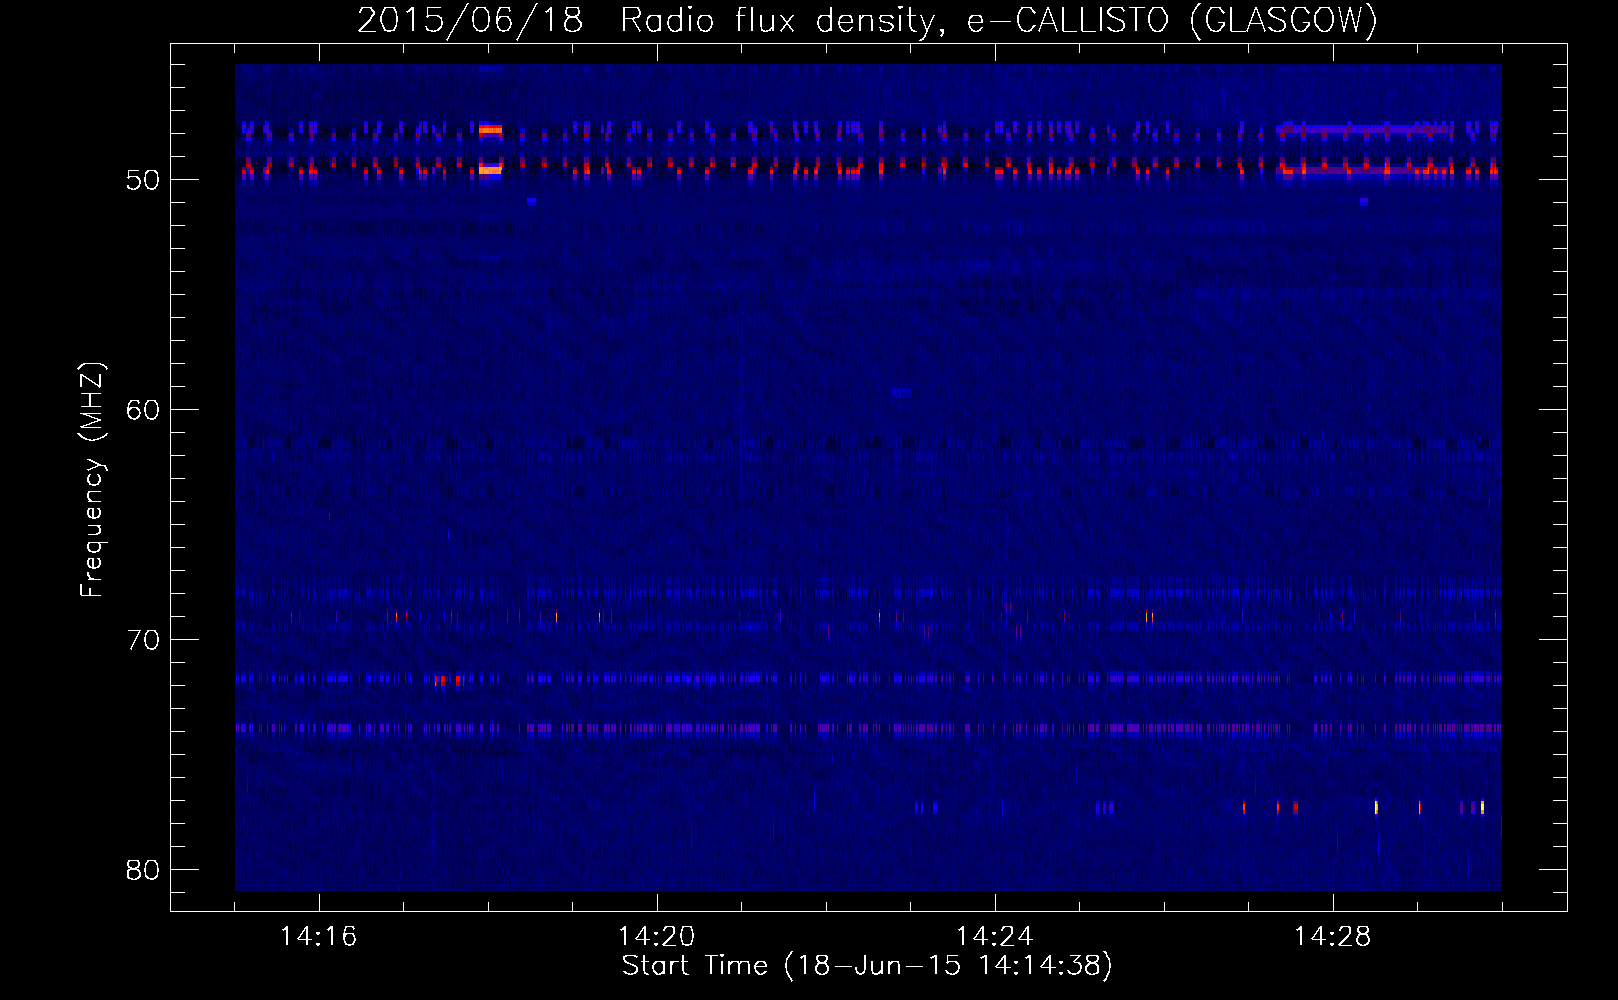The height and width of the screenshot is (1000, 1618).
Task: Click the 50 MHz frequency tick label
Action: tap(143, 181)
